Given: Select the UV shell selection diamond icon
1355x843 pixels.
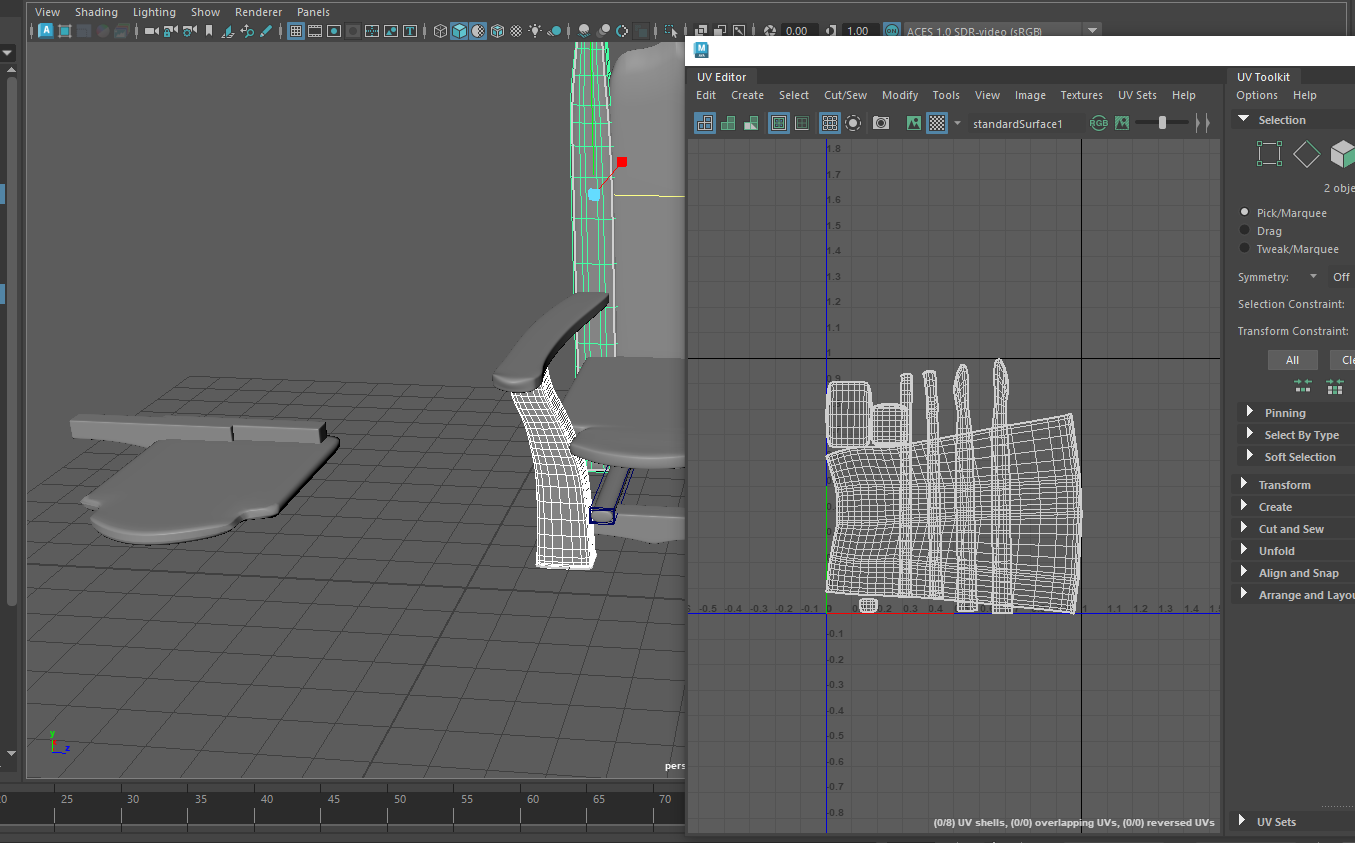Looking at the screenshot, I should pyautogui.click(x=1306, y=154).
